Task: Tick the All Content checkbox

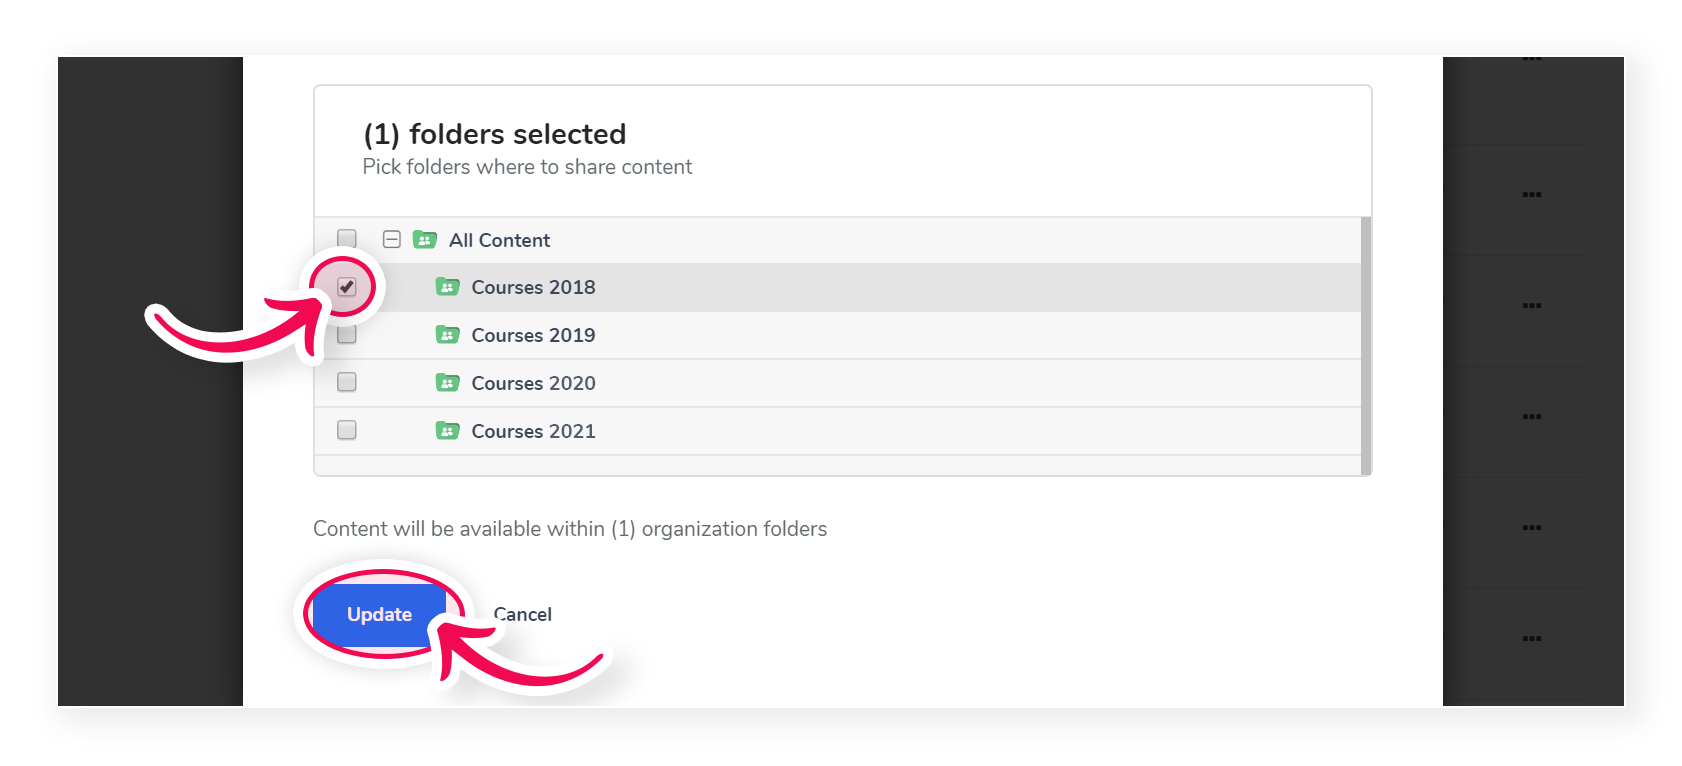Action: pyautogui.click(x=347, y=239)
